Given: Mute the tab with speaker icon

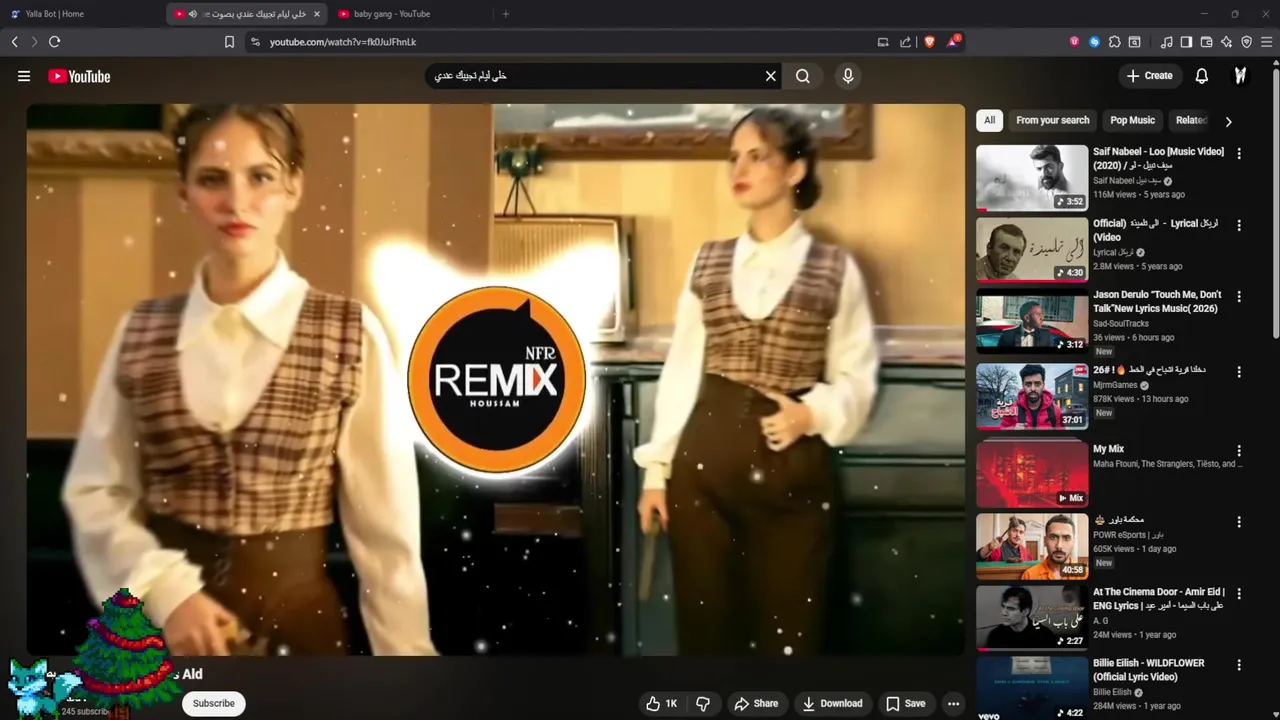Looking at the screenshot, I should pyautogui.click(x=193, y=14).
